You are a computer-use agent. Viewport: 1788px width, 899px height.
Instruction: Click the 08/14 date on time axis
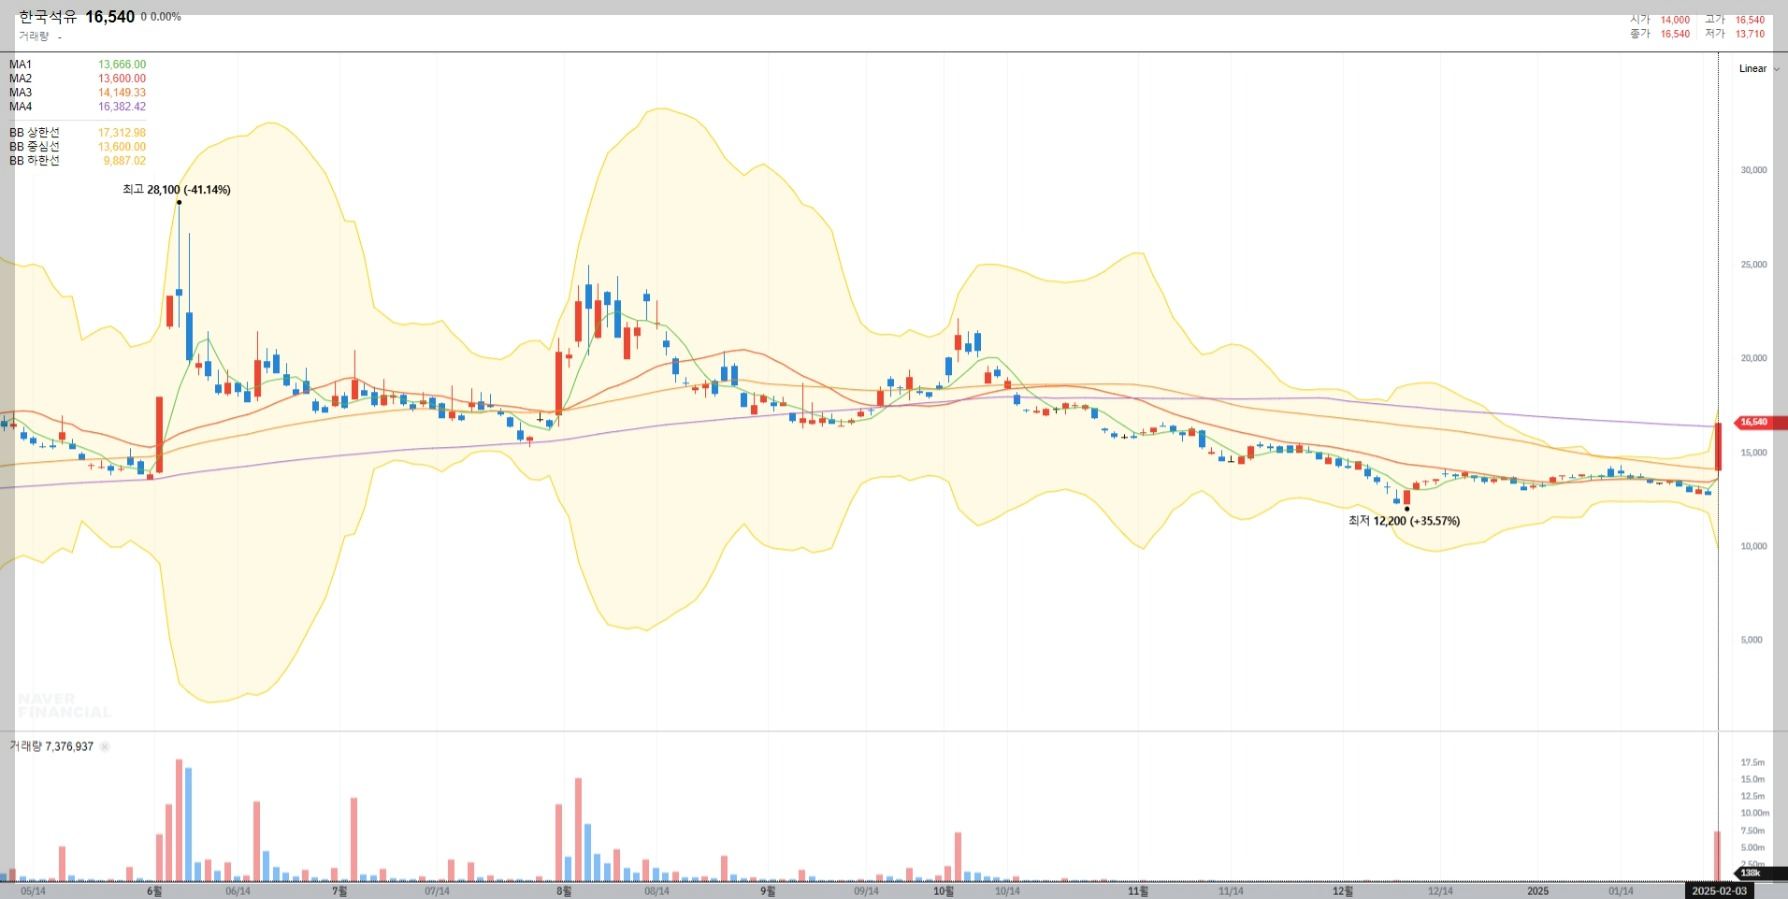(657, 891)
